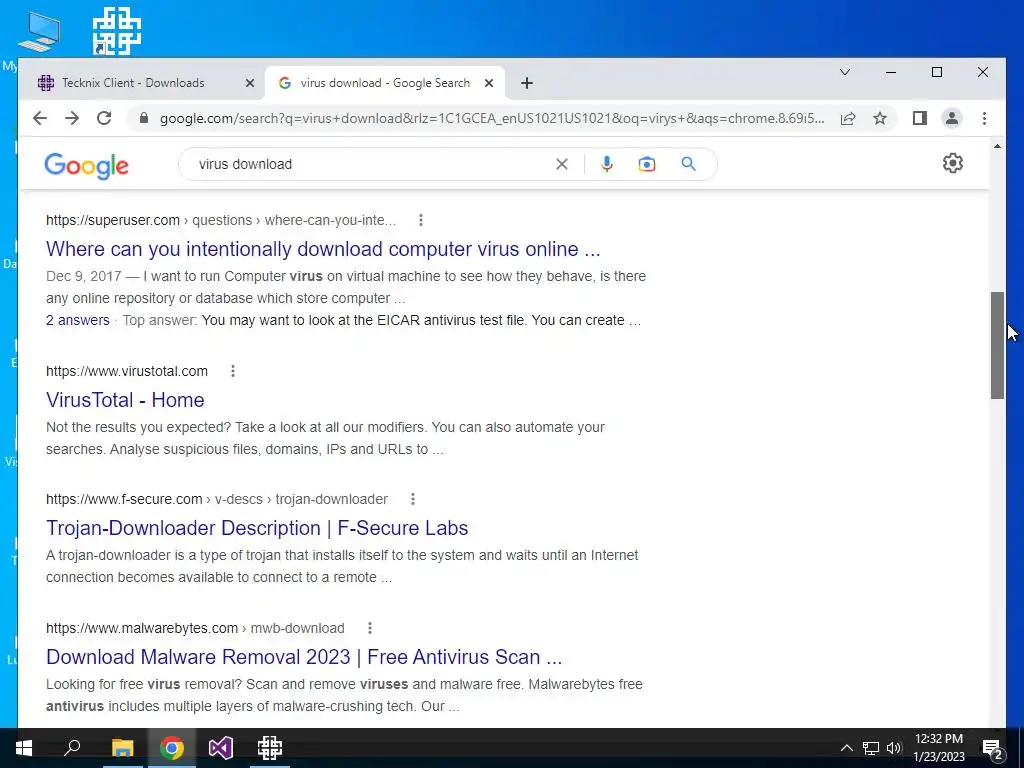The height and width of the screenshot is (768, 1024).
Task: Open more options for the malwarebytes.com result
Action: 370,628
